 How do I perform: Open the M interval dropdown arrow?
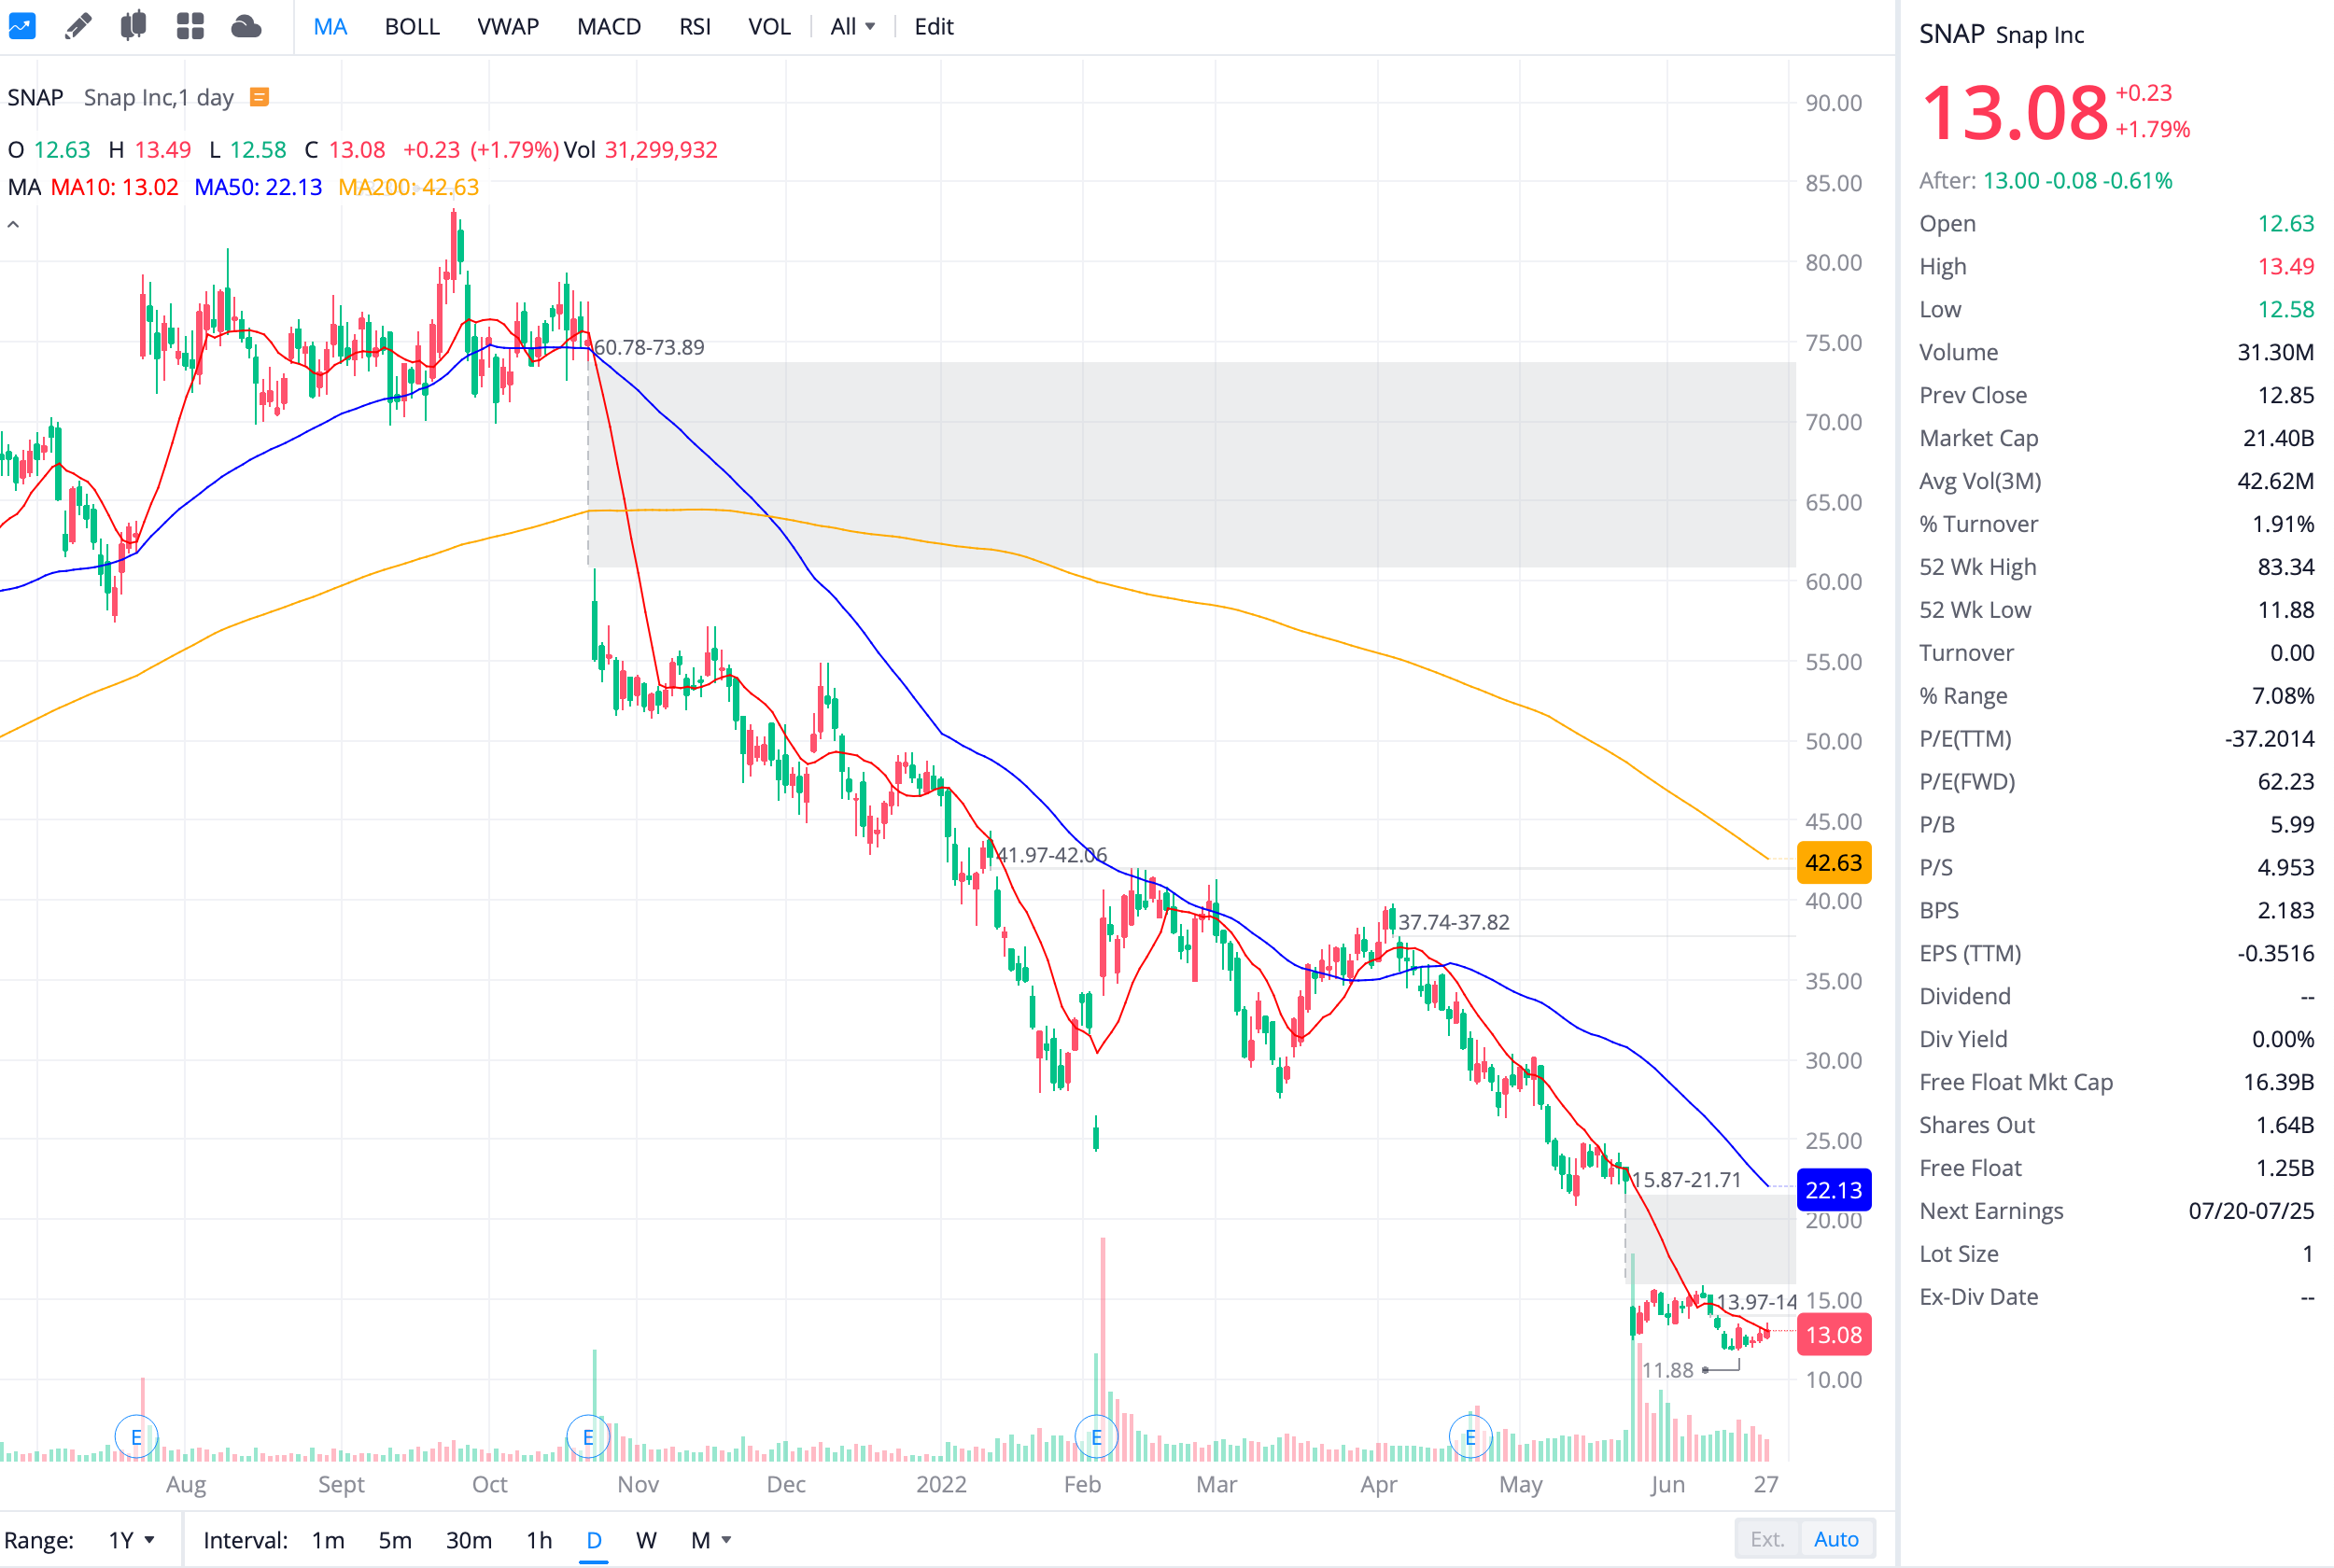727,1540
